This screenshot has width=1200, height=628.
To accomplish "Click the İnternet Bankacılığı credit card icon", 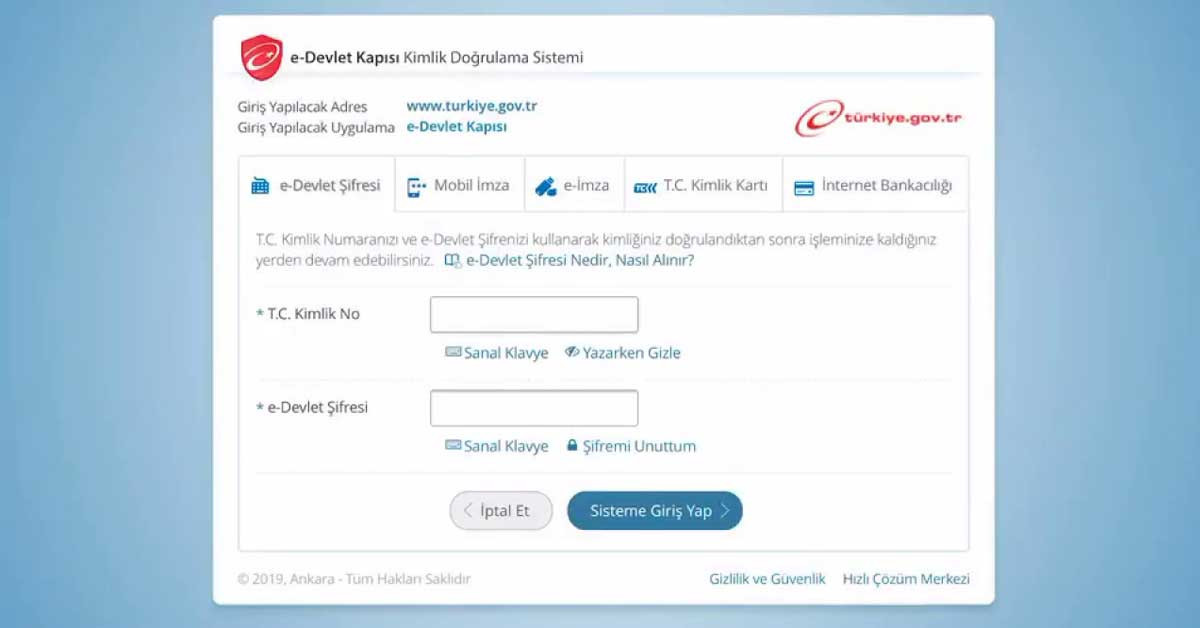I will 804,187.
